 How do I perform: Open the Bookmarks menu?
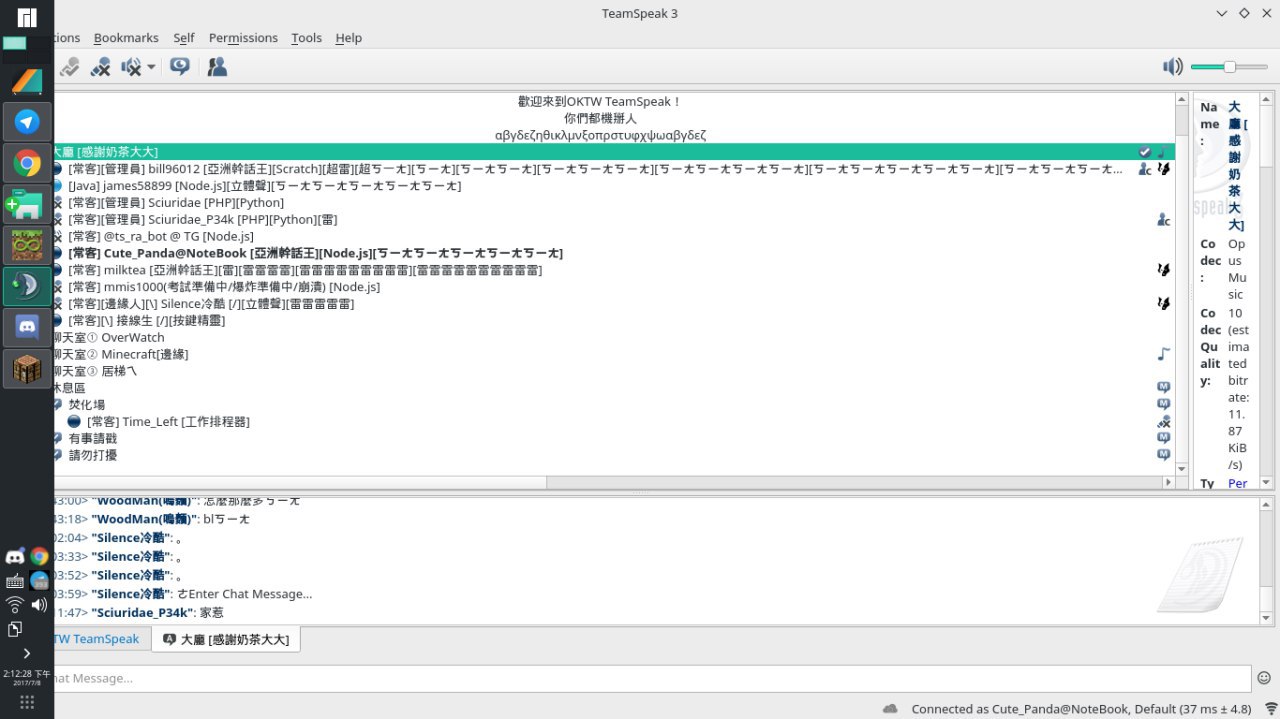point(126,37)
